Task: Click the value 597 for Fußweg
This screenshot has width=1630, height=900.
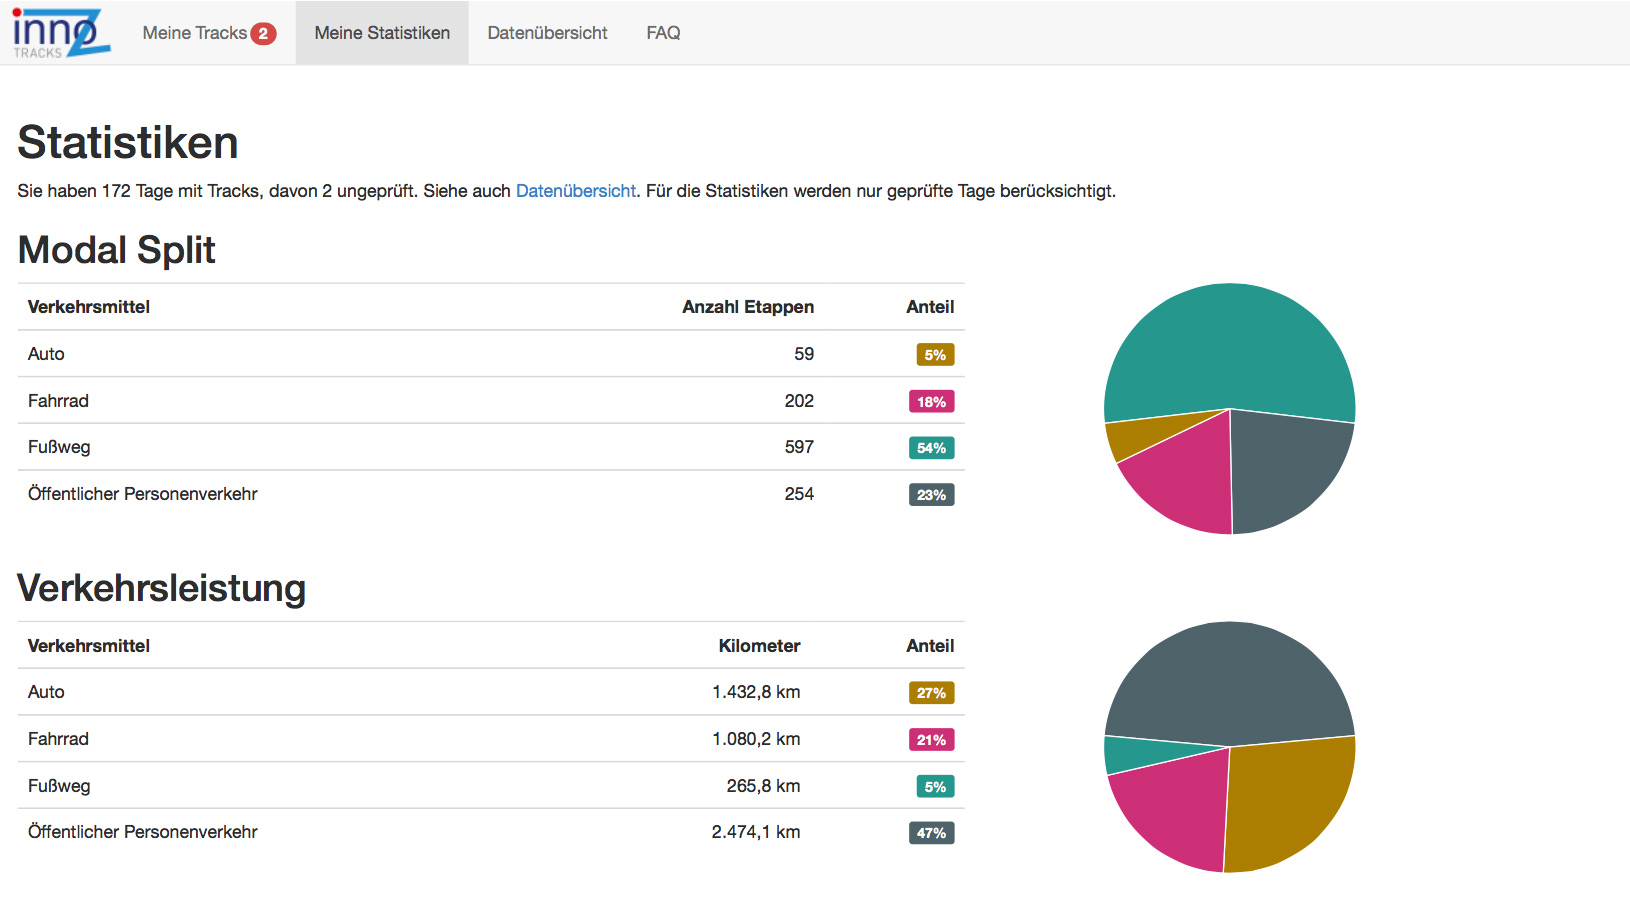Action: (x=799, y=447)
